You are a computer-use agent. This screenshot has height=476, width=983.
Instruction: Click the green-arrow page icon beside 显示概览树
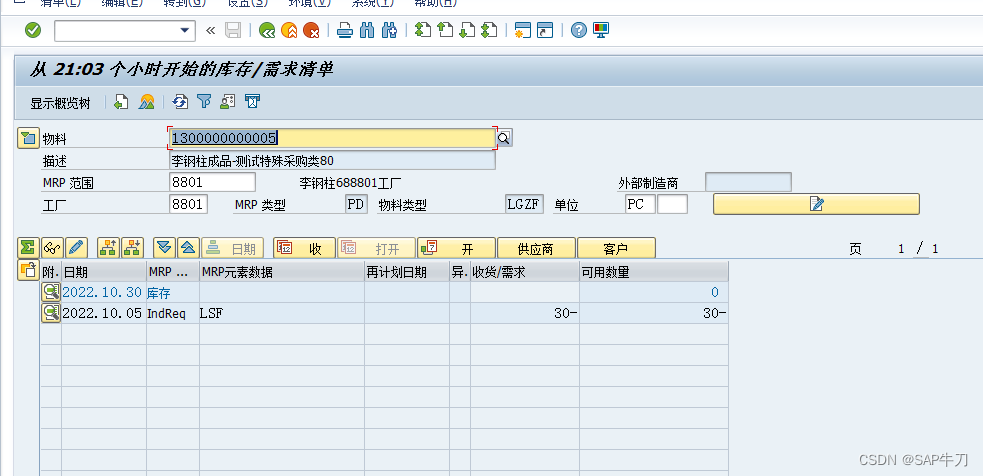(121, 102)
